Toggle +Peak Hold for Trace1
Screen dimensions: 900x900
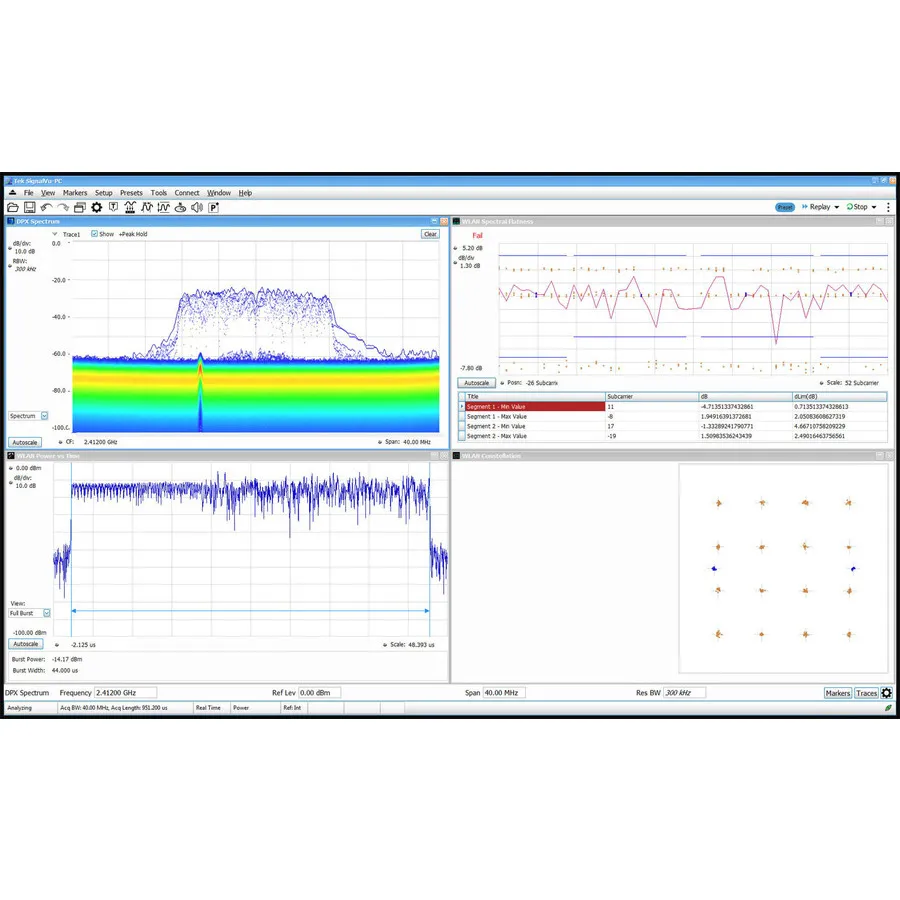[x=132, y=233]
